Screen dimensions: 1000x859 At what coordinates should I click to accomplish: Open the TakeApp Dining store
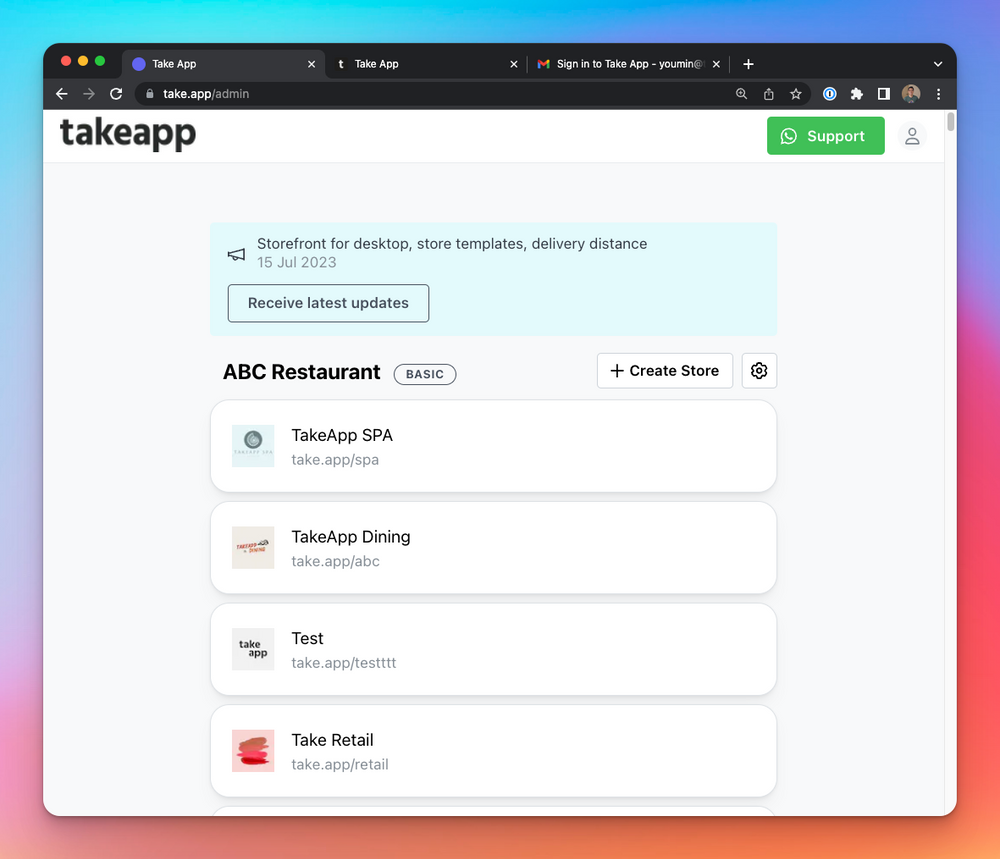(494, 548)
